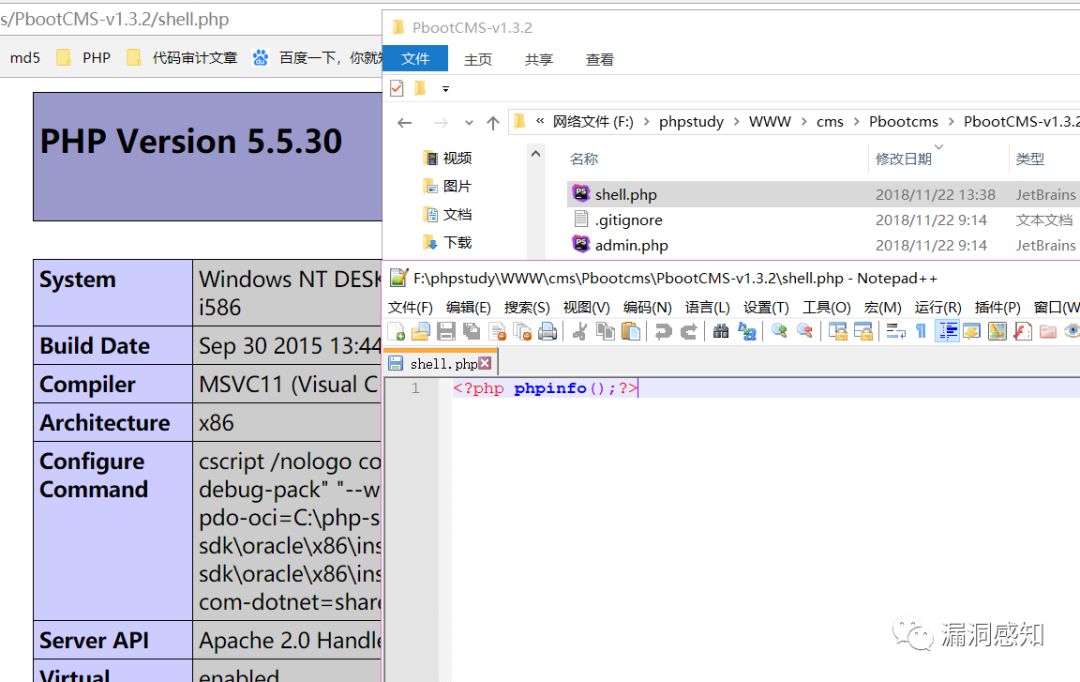Screen dimensions: 1080x682
Task: Click the properties checkmark icon in Explorer quick access
Action: tap(397, 88)
